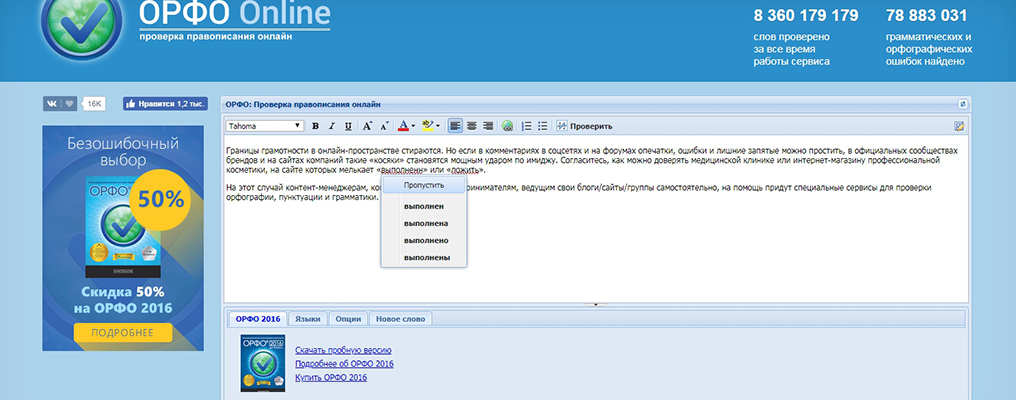The height and width of the screenshot is (400, 1016).
Task: Click the Скачать пробную версию link
Action: tap(343, 351)
